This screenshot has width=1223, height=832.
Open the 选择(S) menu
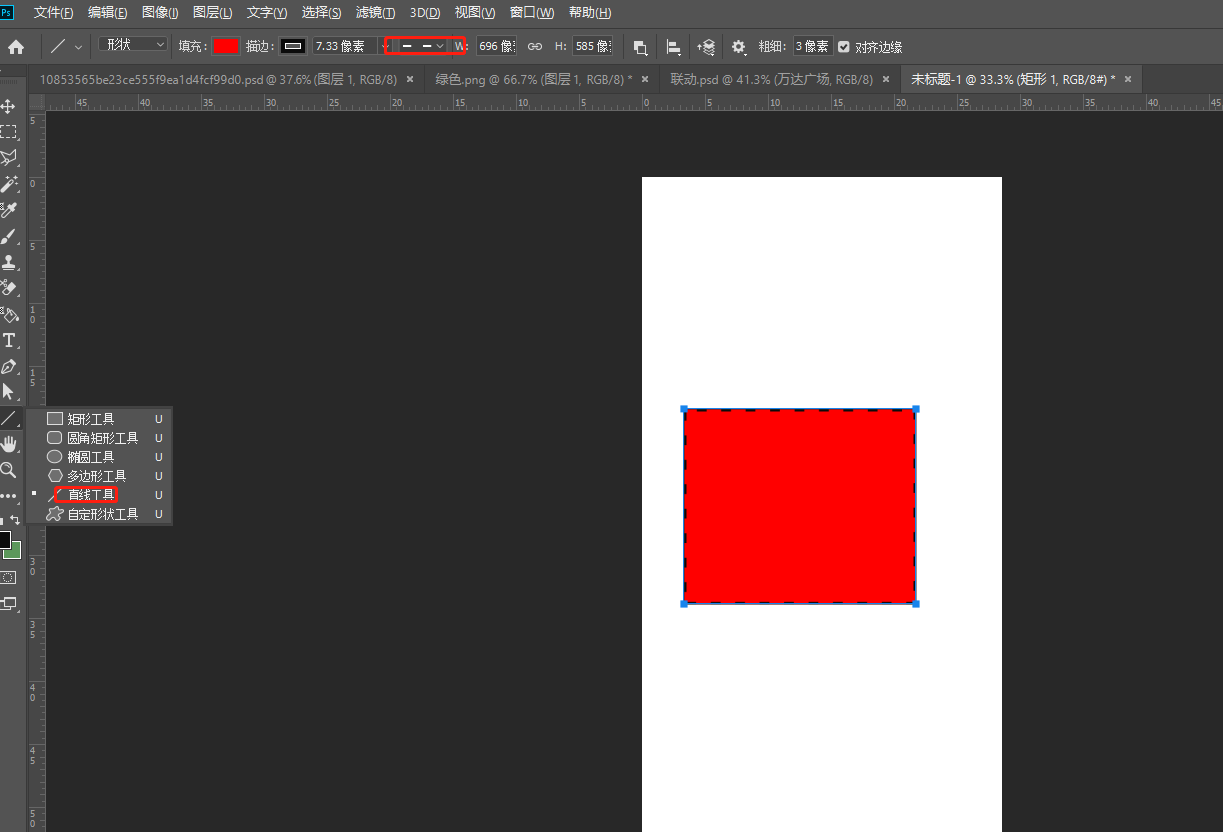click(321, 13)
